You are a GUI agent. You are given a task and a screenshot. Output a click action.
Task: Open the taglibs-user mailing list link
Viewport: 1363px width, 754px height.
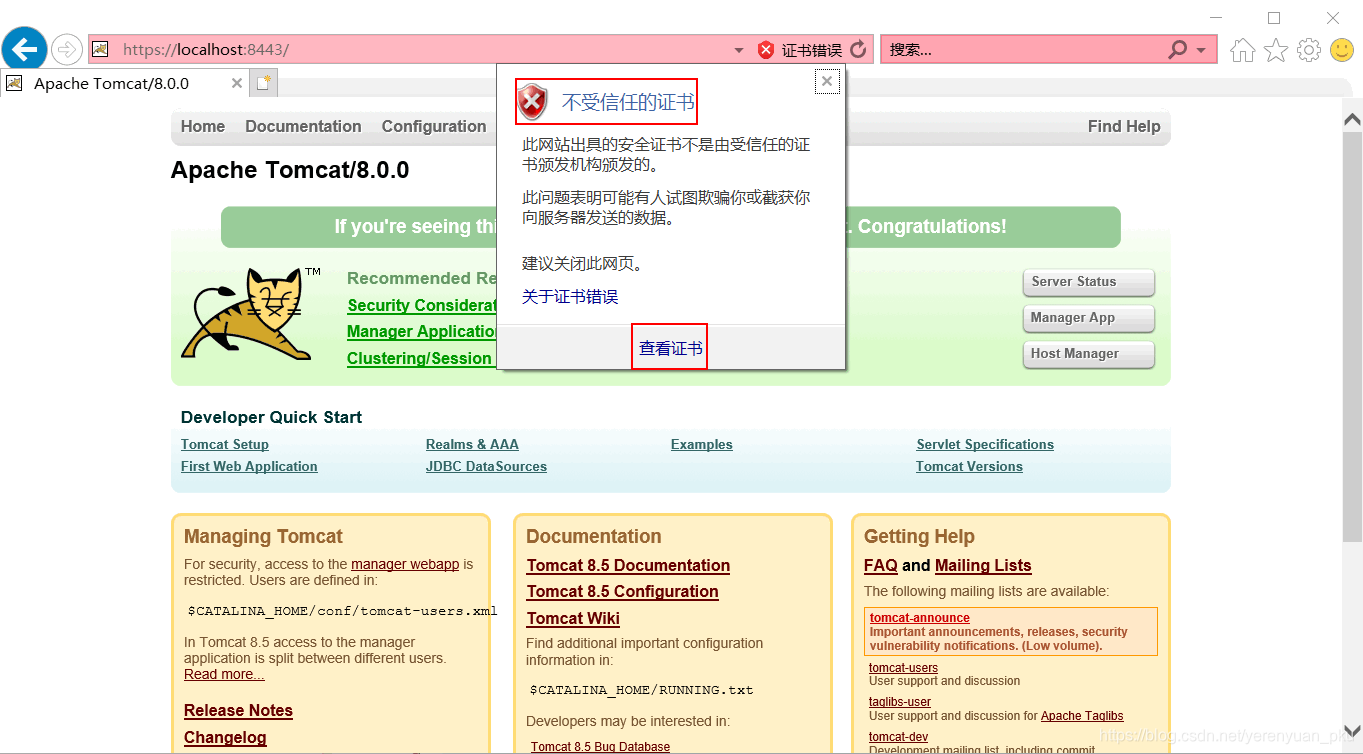[900, 702]
